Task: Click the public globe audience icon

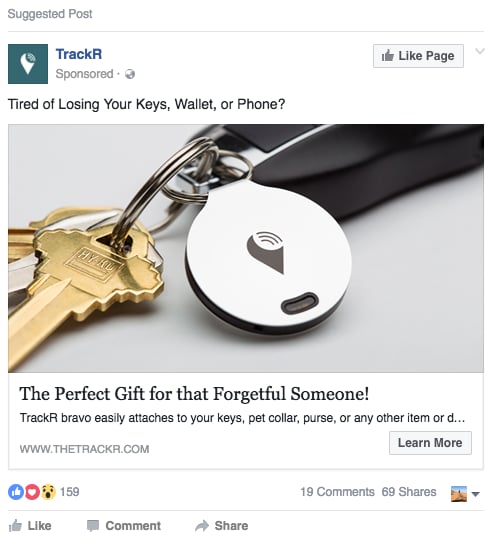Action: tap(130, 74)
